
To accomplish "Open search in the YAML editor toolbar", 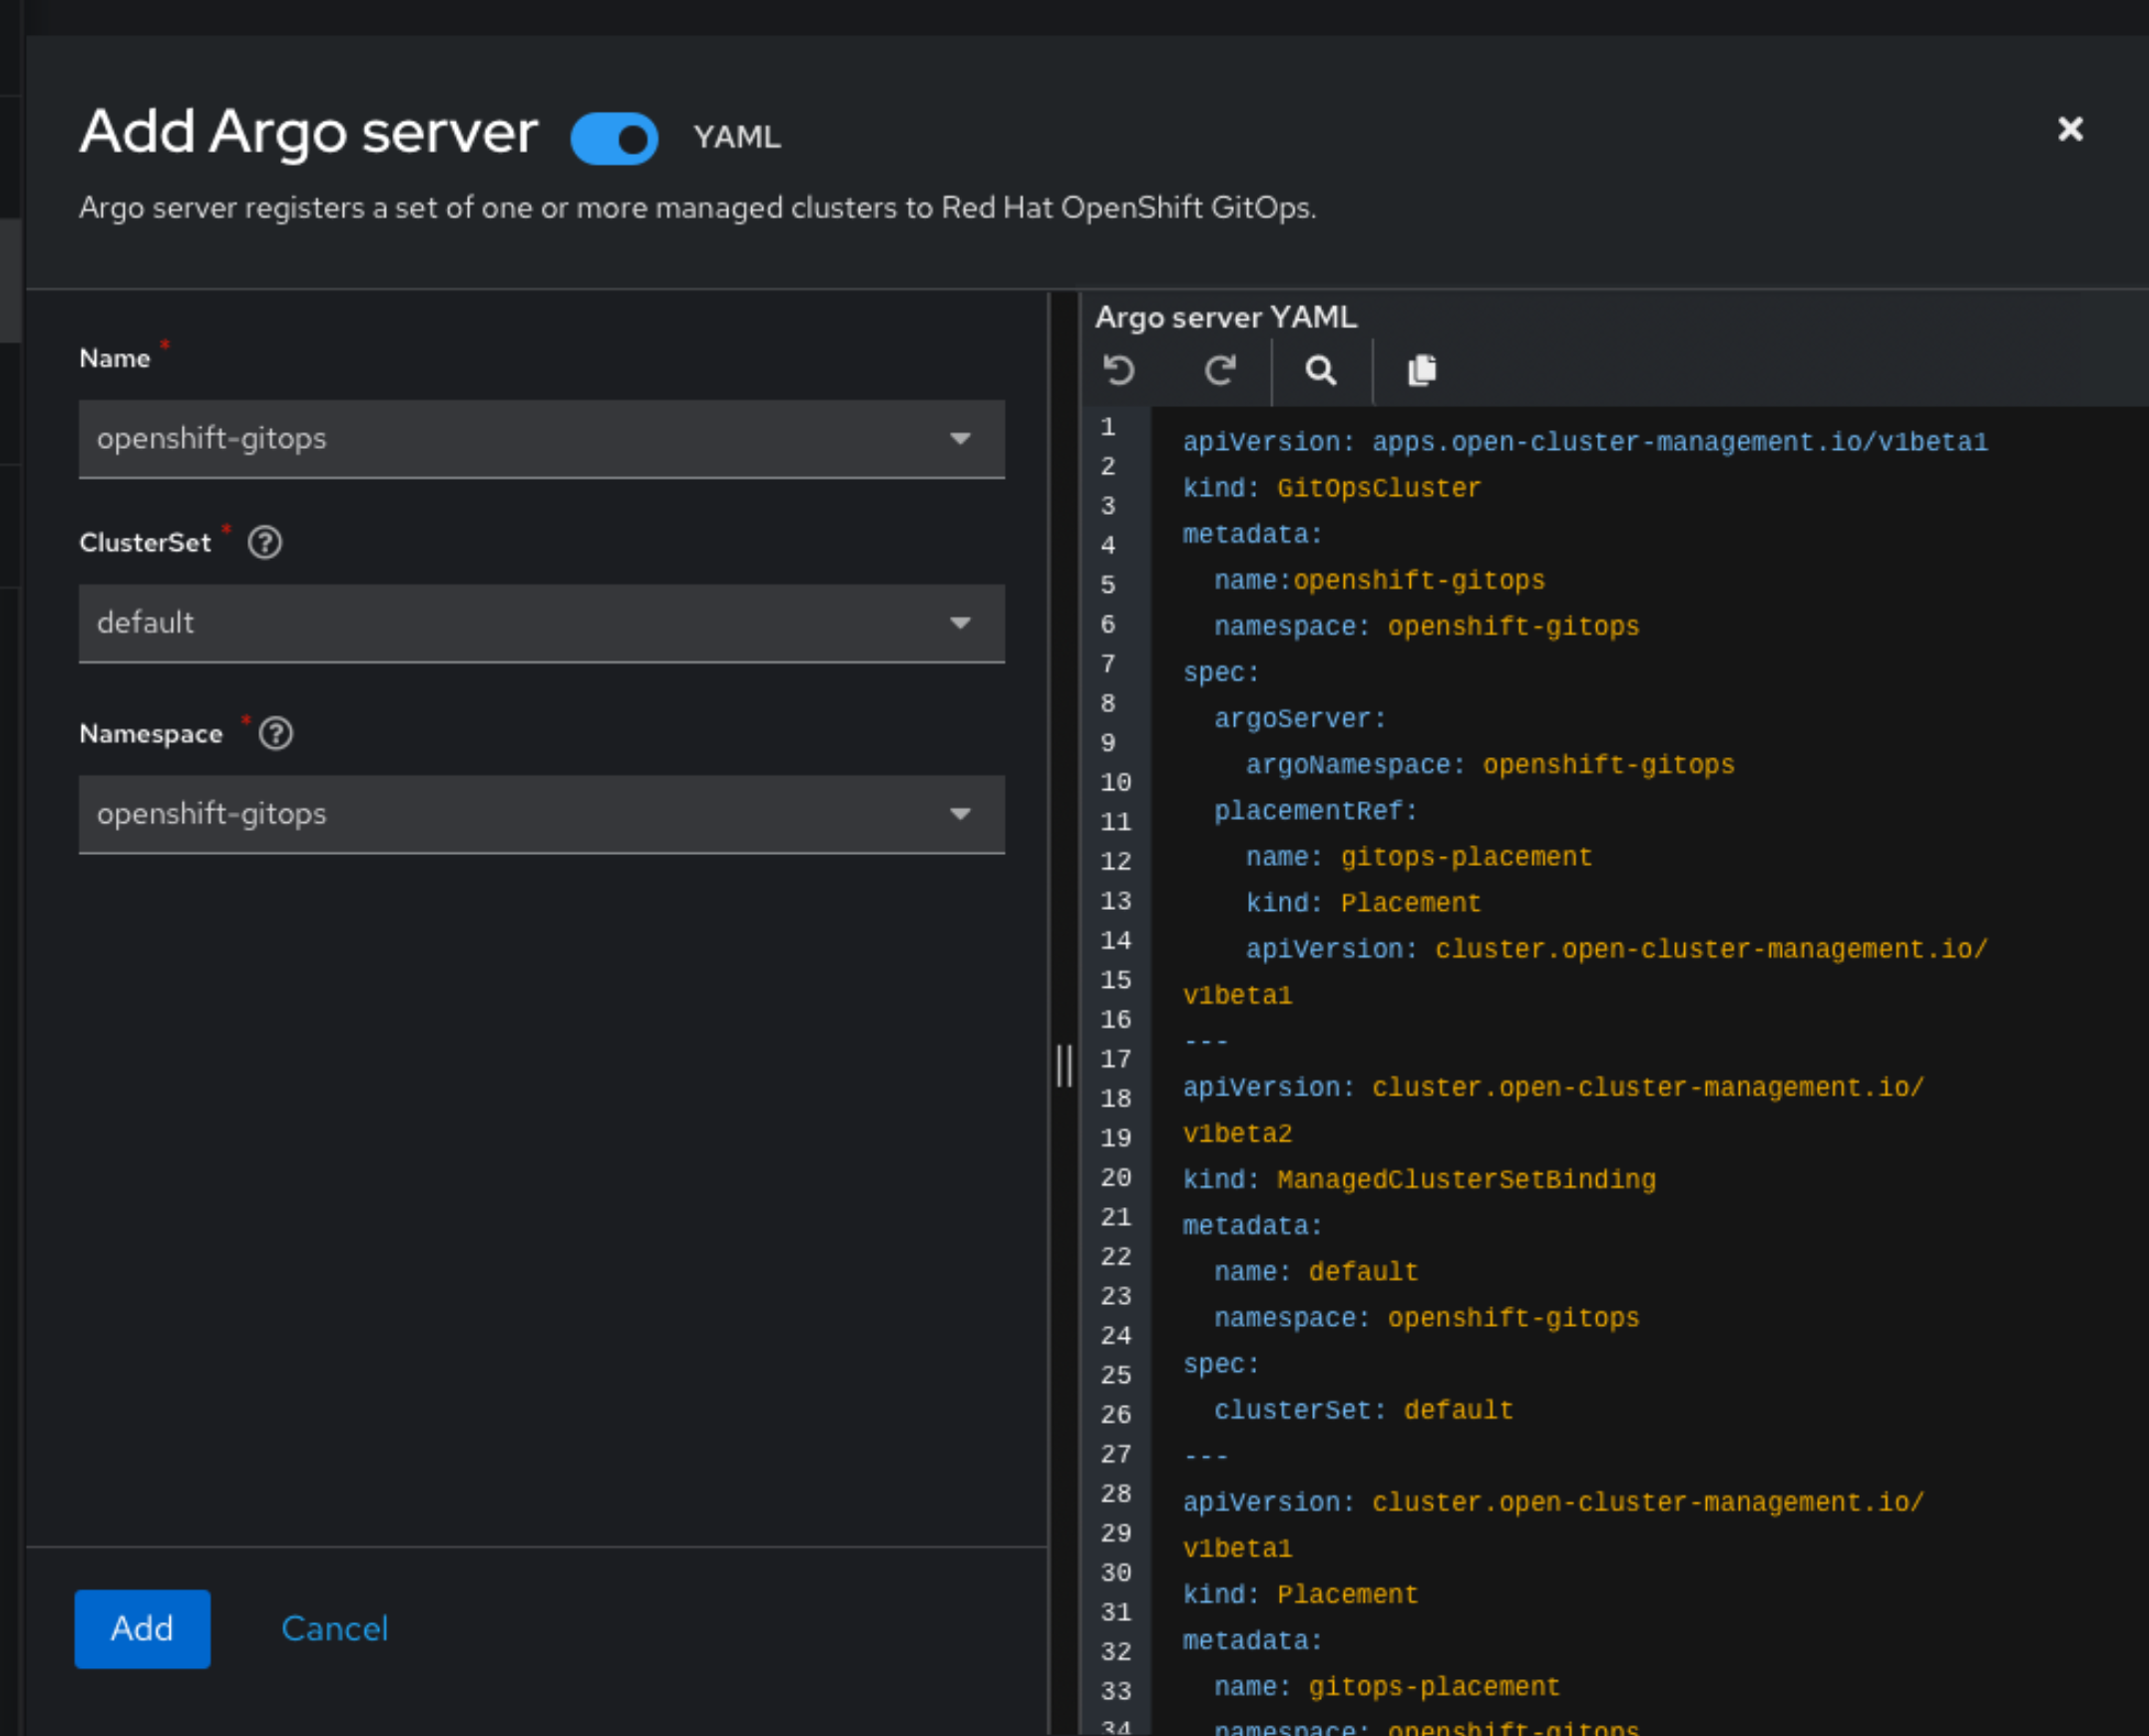I will click(1320, 371).
